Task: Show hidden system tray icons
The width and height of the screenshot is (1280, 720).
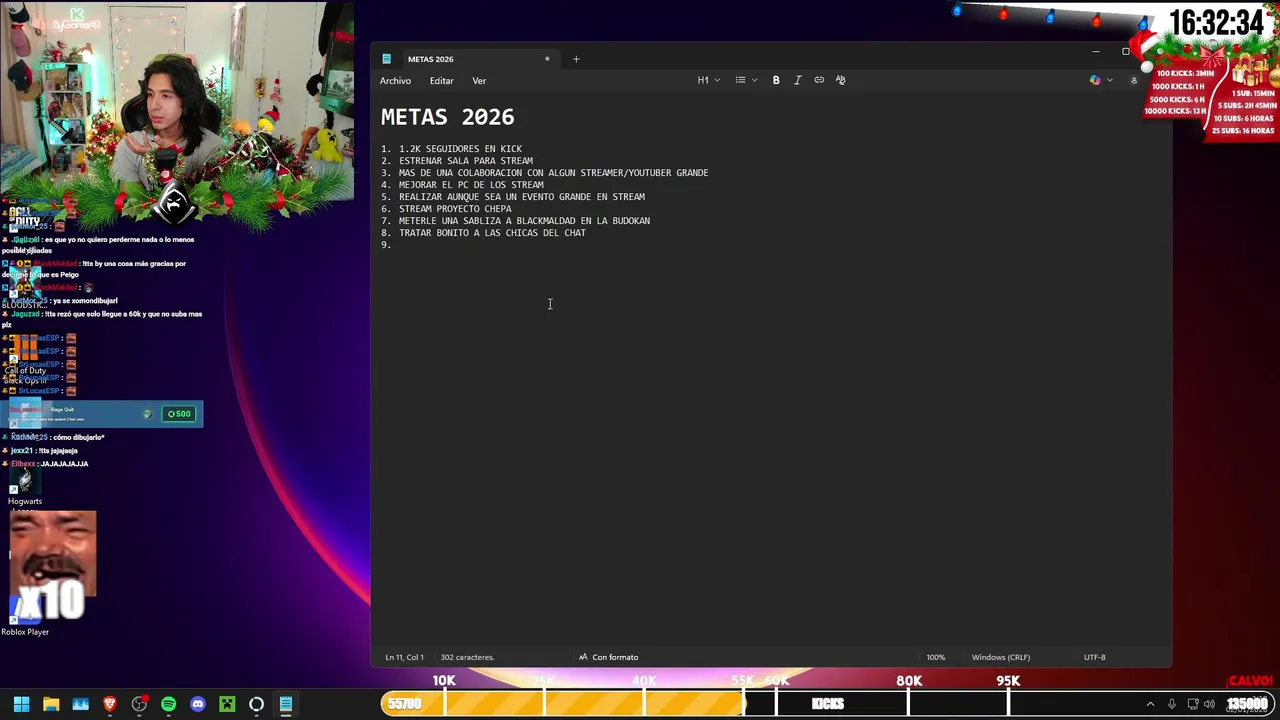Action: tap(1150, 704)
